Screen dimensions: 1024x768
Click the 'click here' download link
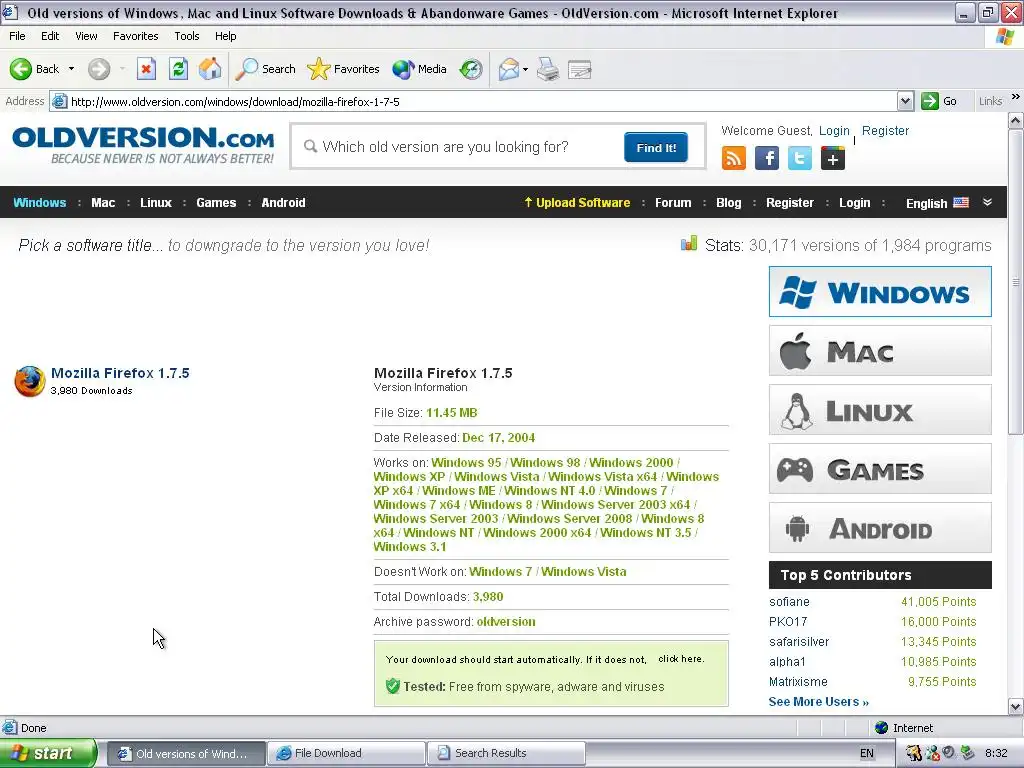click(x=680, y=659)
